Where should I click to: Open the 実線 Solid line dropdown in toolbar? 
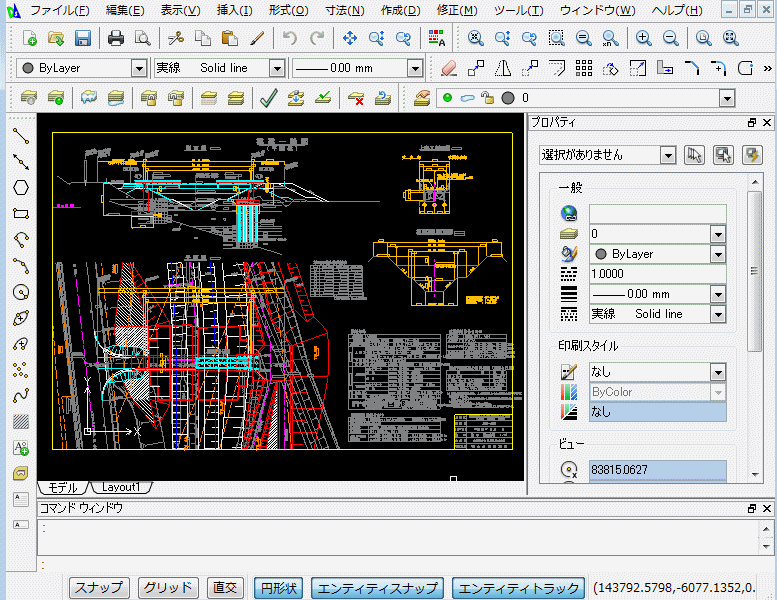click(277, 69)
